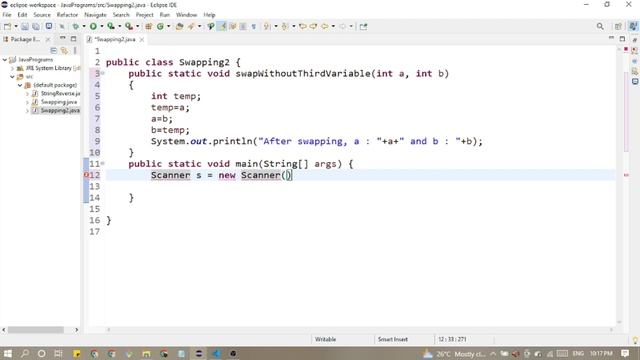Viewport: 640px width, 360px height.
Task: Open the New wizard dropdown arrow
Action: click(16, 27)
